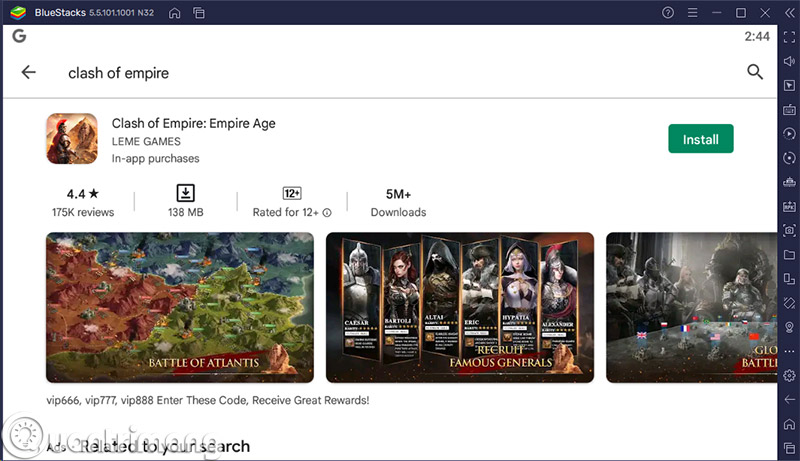
Task: Close the BlueStacks window
Action: [765, 13]
